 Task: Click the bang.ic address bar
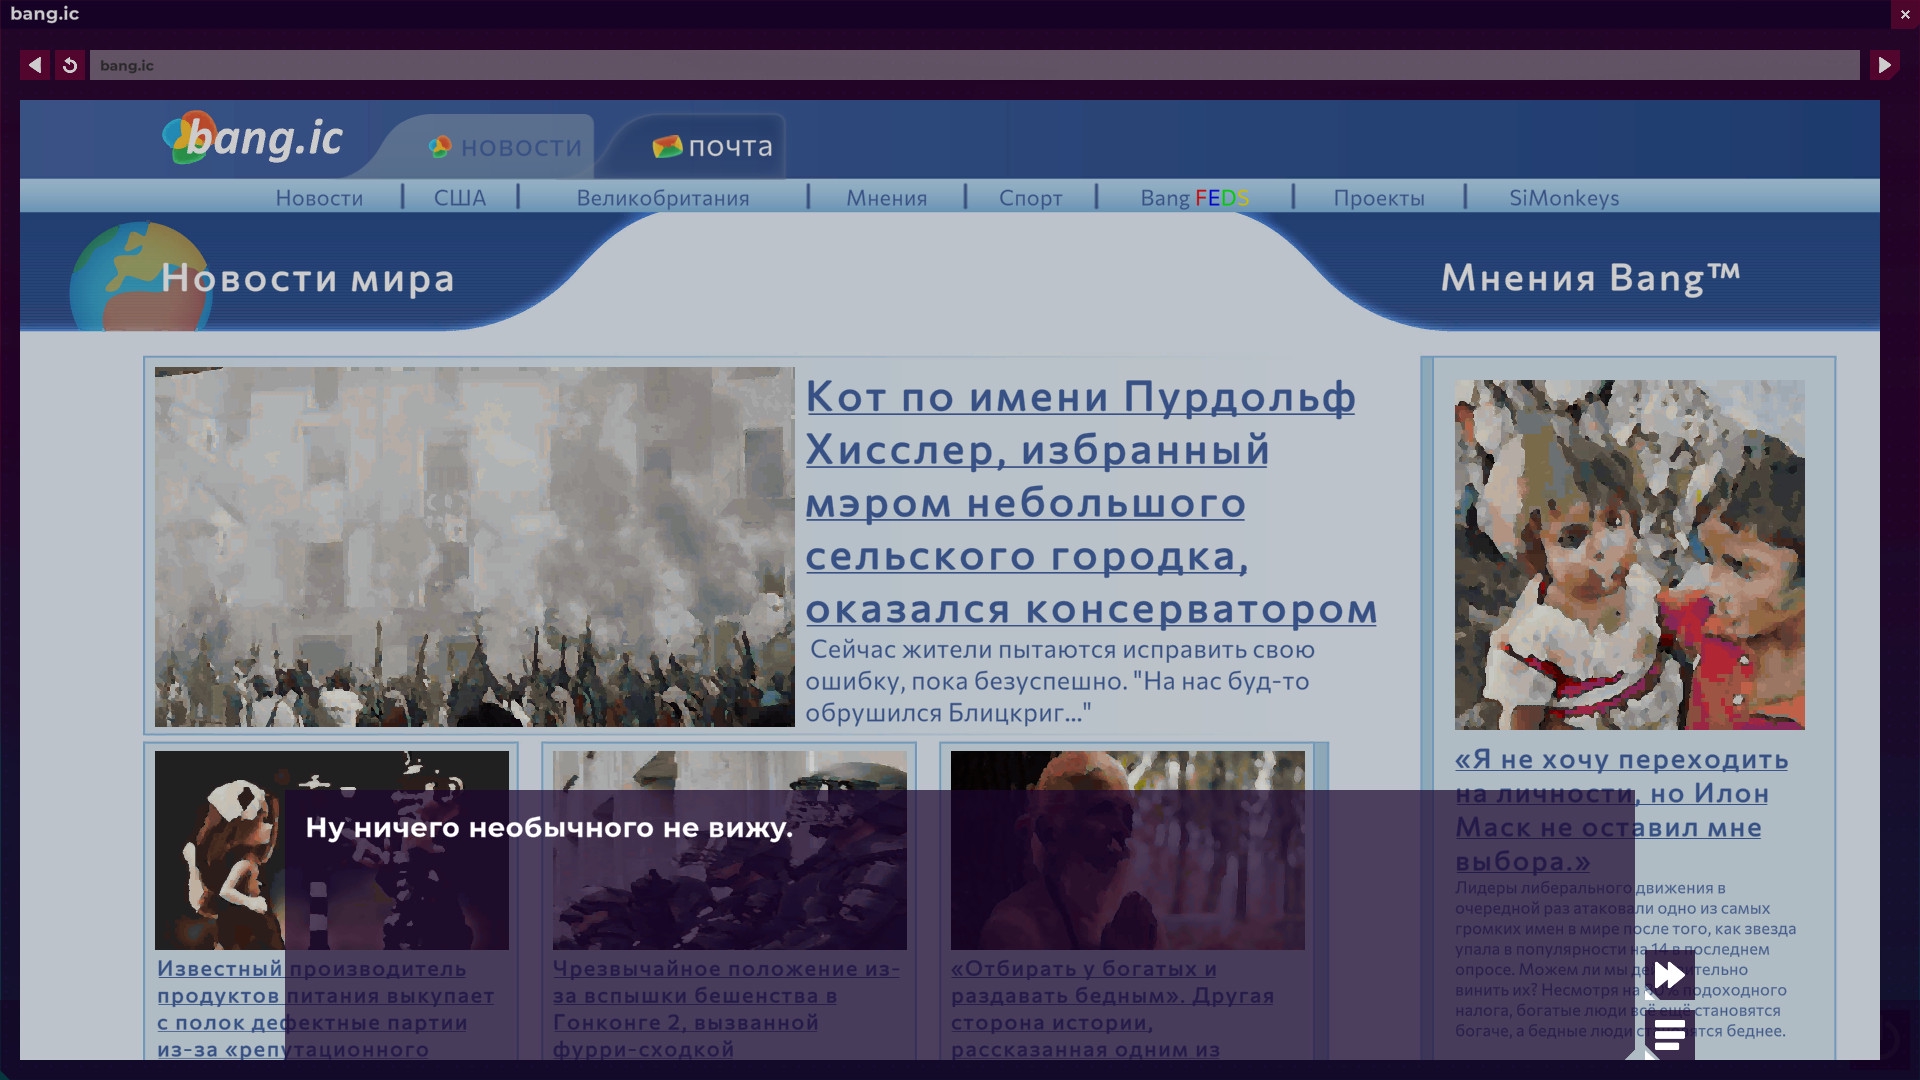974,65
